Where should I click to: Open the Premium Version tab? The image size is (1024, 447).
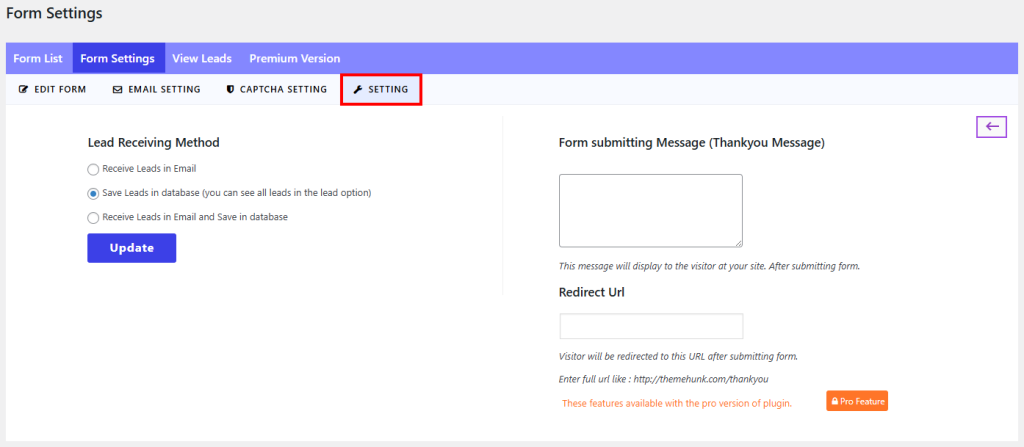tap(295, 58)
